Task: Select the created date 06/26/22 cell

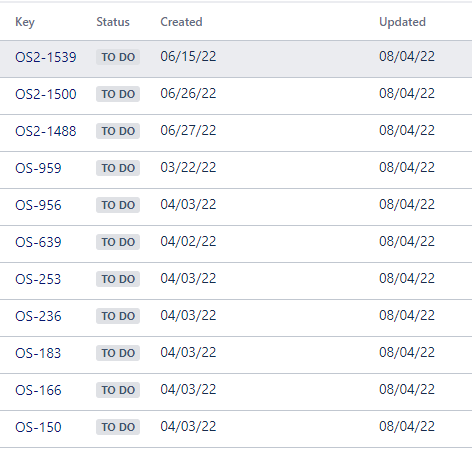Action: (x=188, y=93)
